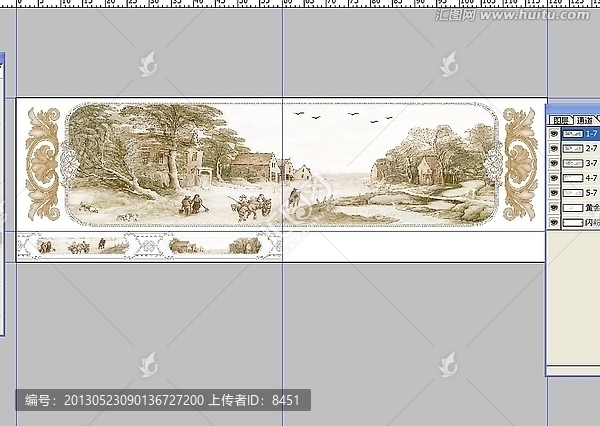
Task: Hide the 黄金 channel eye icon
Action: pyautogui.click(x=554, y=208)
